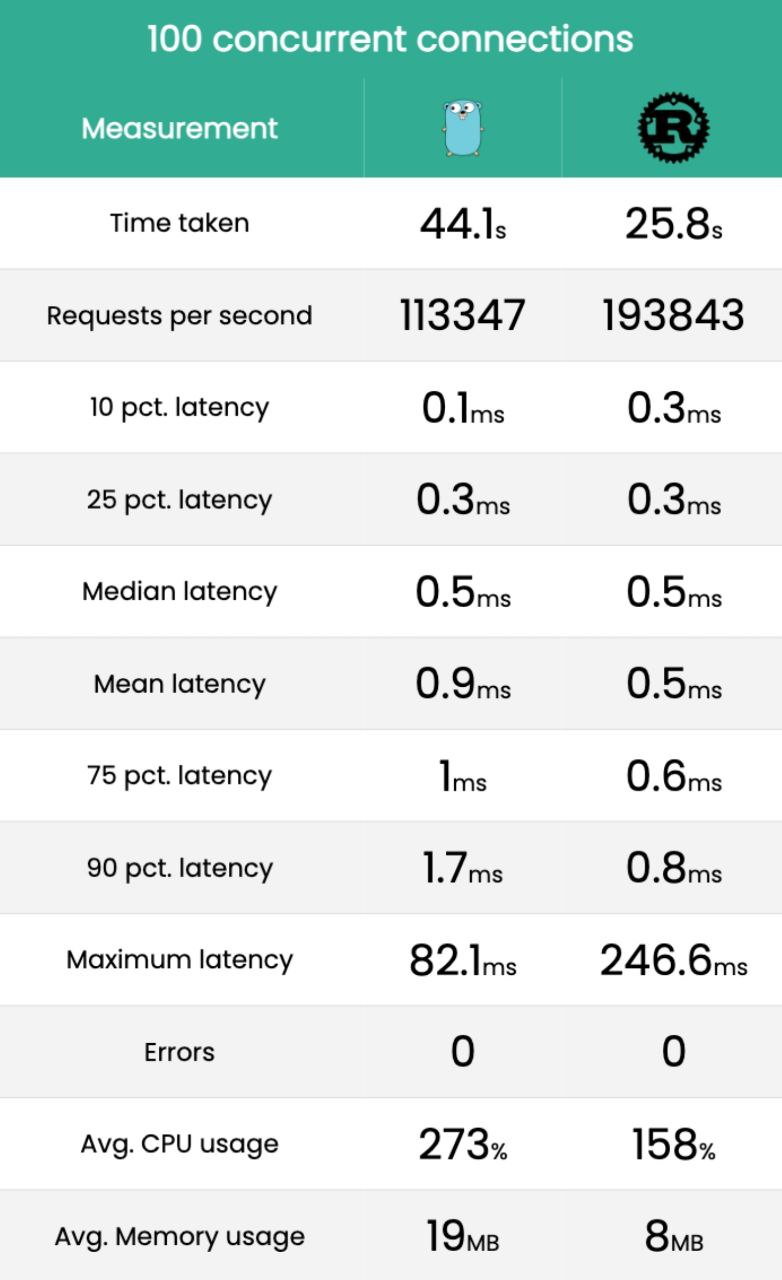The image size is (782, 1280).
Task: Click the Go gopher mascot icon
Action: pos(463,128)
